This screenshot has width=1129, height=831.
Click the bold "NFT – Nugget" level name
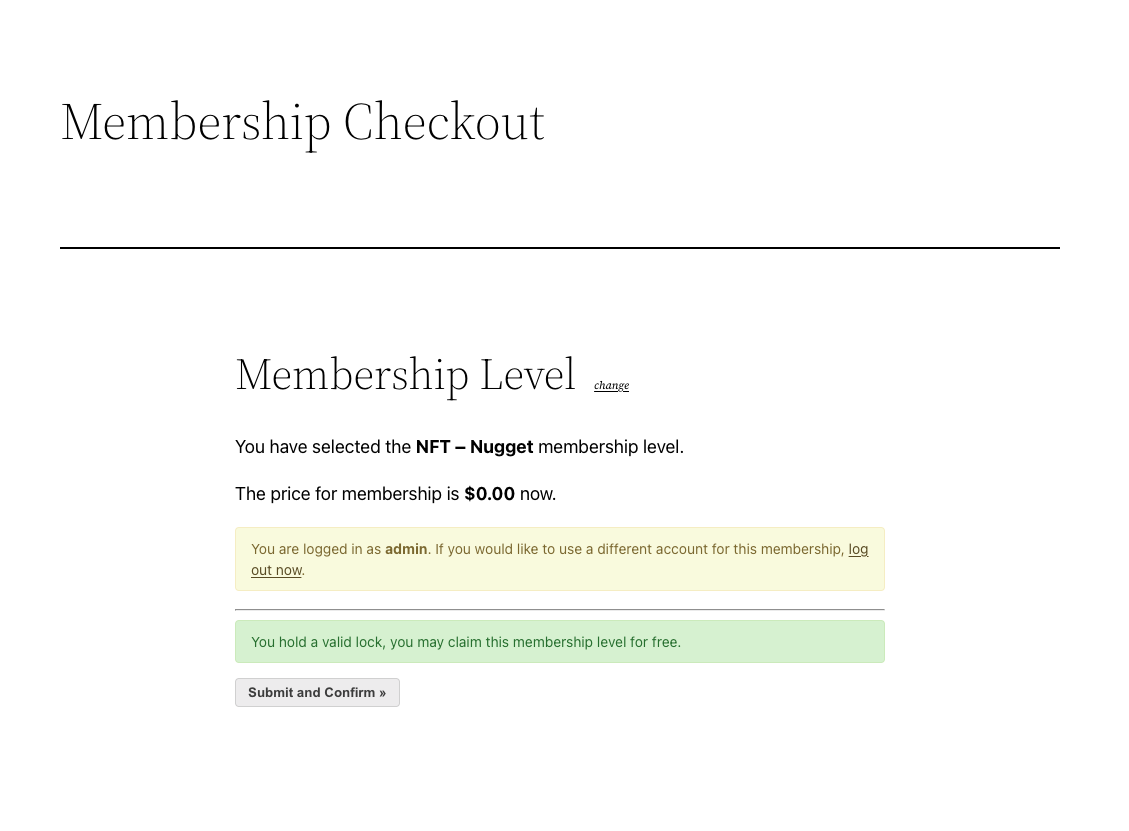pyautogui.click(x=474, y=447)
